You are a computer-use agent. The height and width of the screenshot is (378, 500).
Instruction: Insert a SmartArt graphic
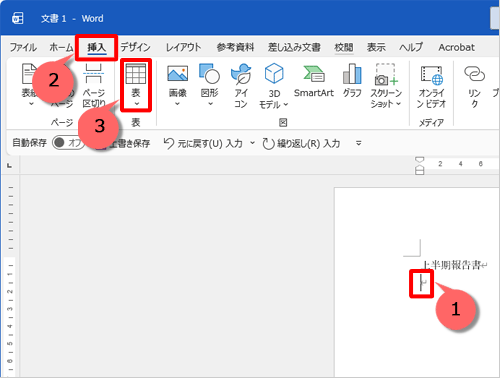(x=314, y=81)
